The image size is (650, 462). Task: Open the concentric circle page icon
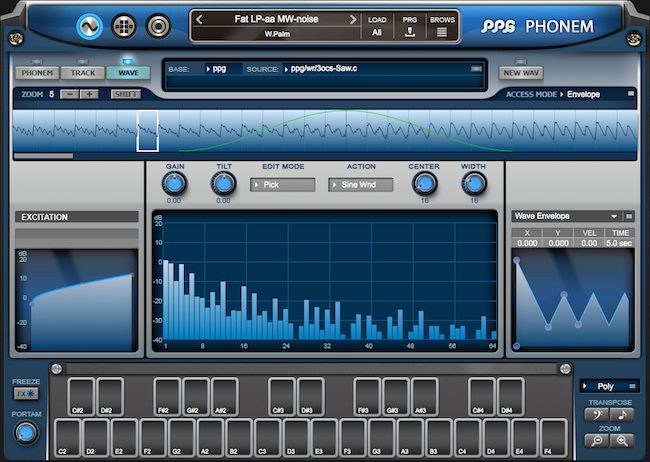(158, 27)
